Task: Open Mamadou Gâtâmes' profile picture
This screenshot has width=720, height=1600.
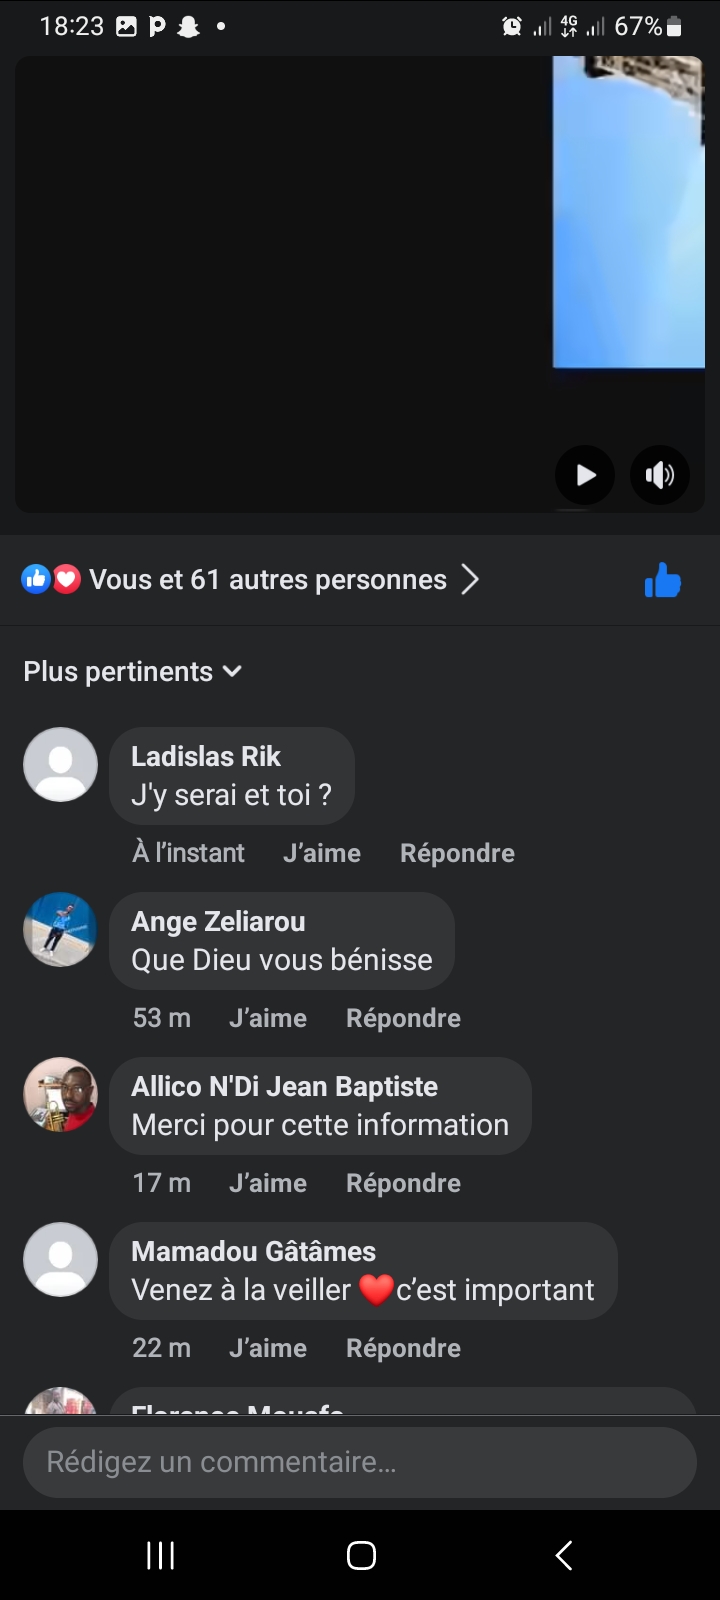Action: tap(60, 1260)
